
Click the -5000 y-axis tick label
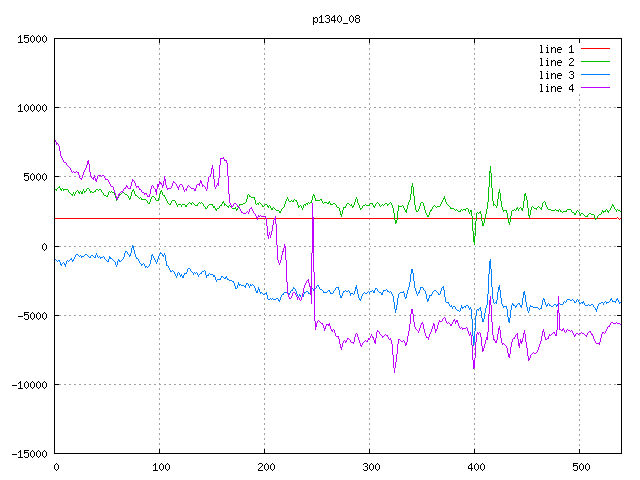point(32,316)
